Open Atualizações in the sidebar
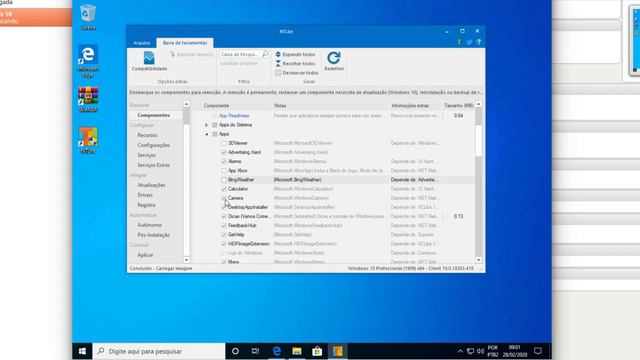This screenshot has width=640, height=360. (x=151, y=185)
